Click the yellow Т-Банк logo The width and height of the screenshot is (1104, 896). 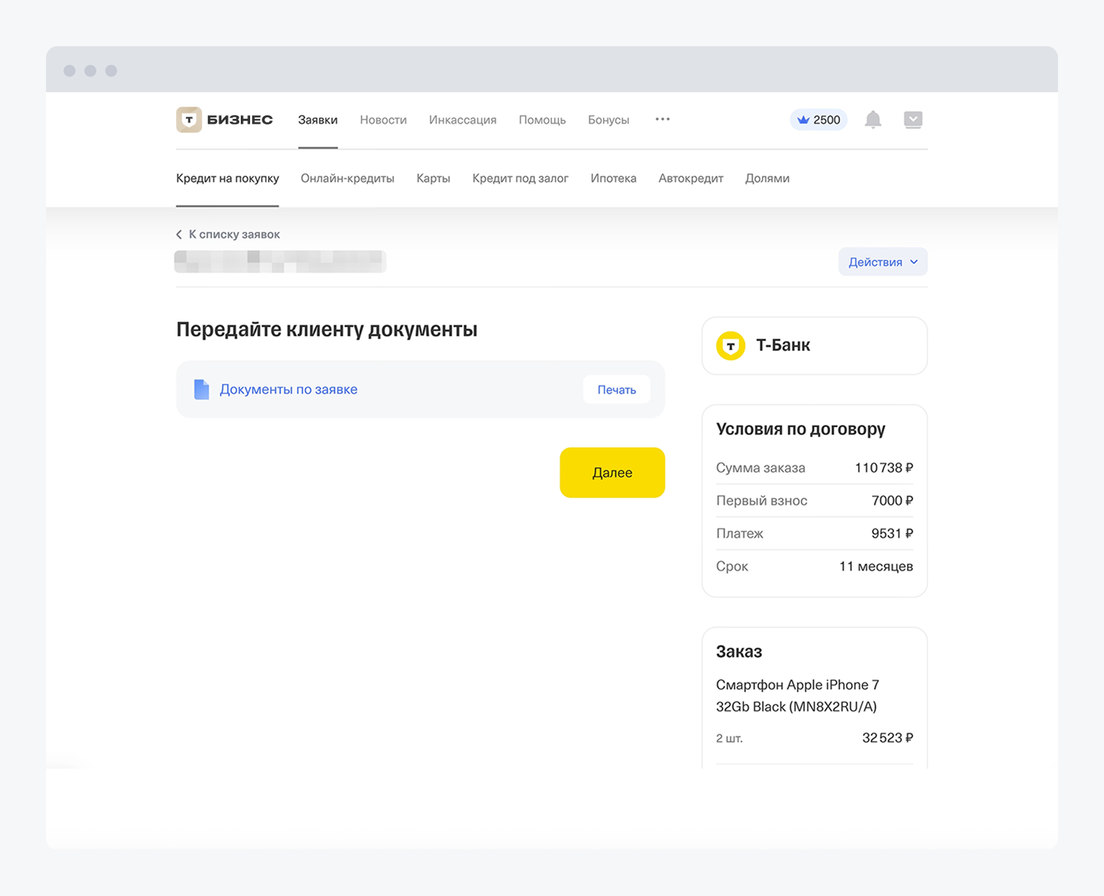click(x=731, y=346)
